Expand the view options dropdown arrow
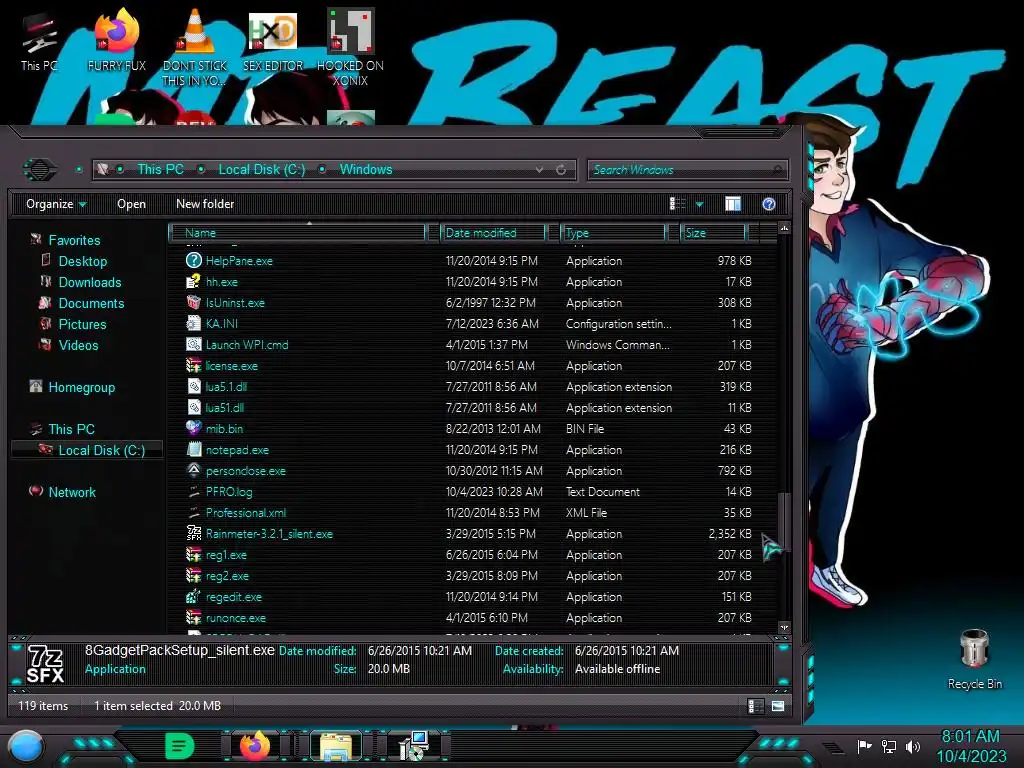1024x768 pixels. [699, 204]
